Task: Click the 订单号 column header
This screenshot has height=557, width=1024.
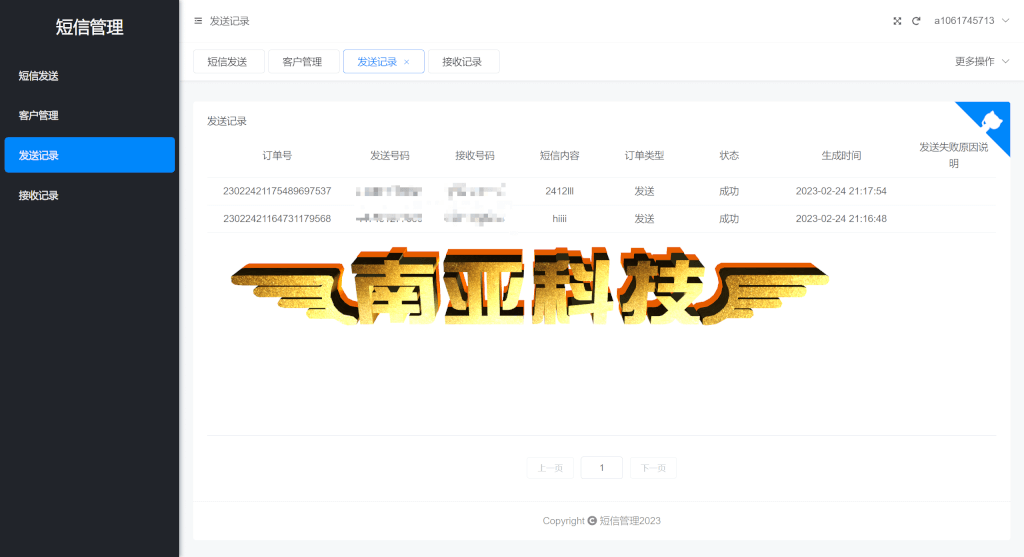Action: coord(277,155)
